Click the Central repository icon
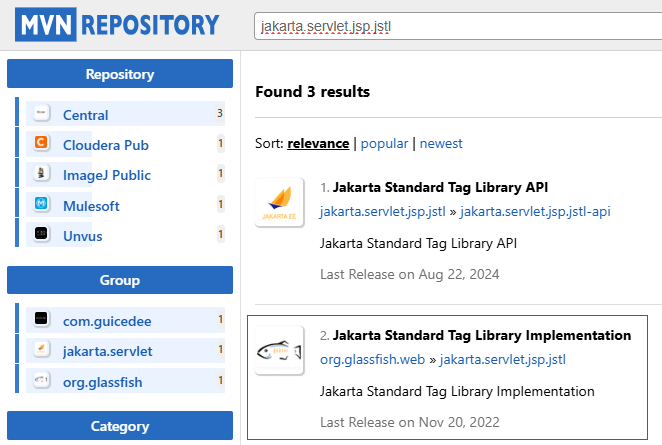662x445 pixels. (41, 113)
